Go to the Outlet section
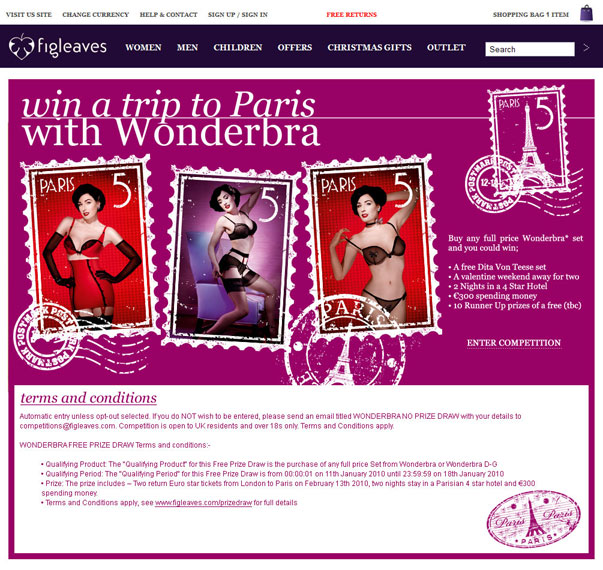Screen dimensions: 603x570 (446, 47)
